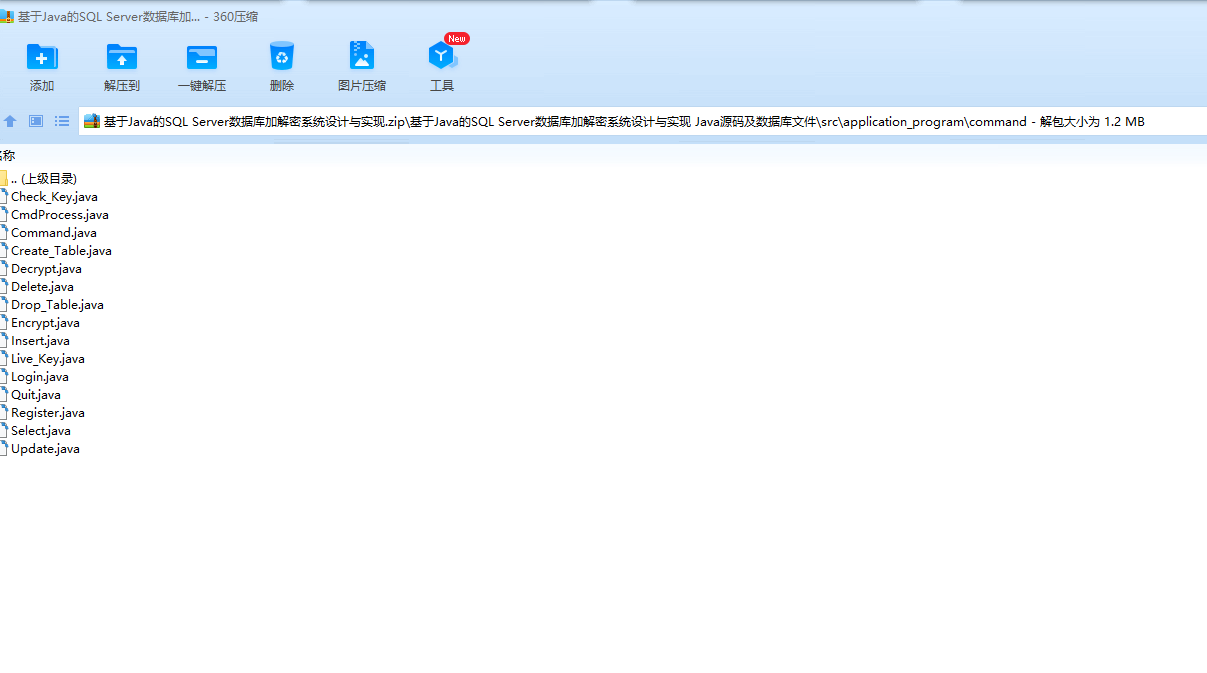Click the file icon beside Quit.java
Image resolution: width=1207 pixels, height=673 pixels.
click(3, 395)
